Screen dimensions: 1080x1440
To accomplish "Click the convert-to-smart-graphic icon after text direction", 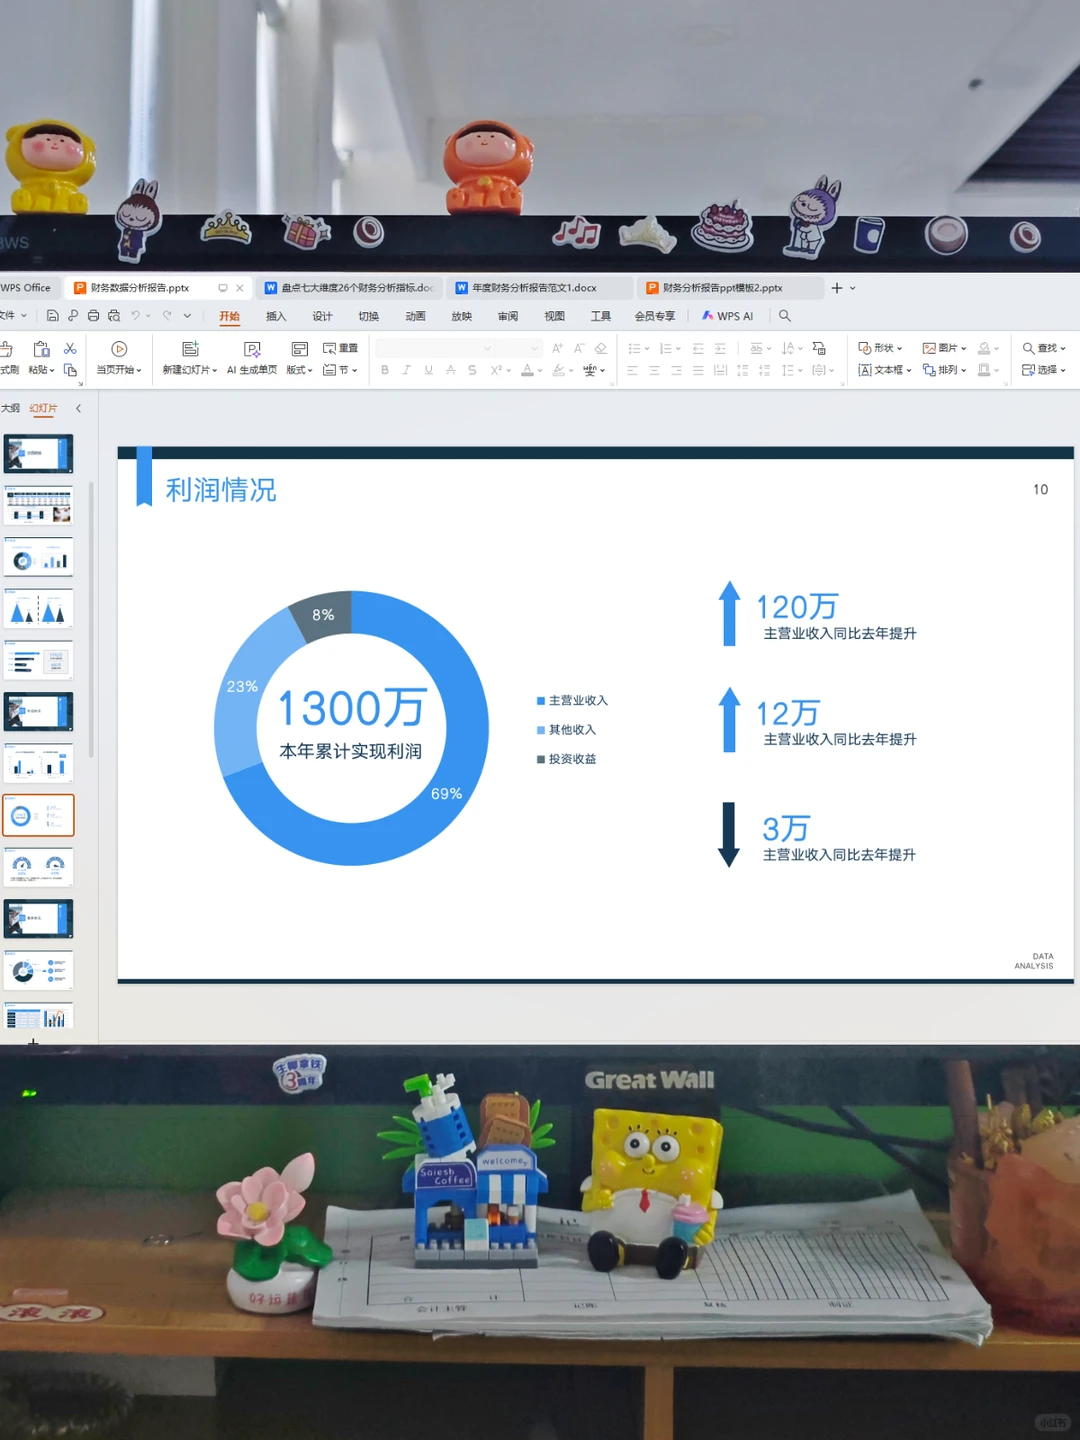I will coord(819,348).
